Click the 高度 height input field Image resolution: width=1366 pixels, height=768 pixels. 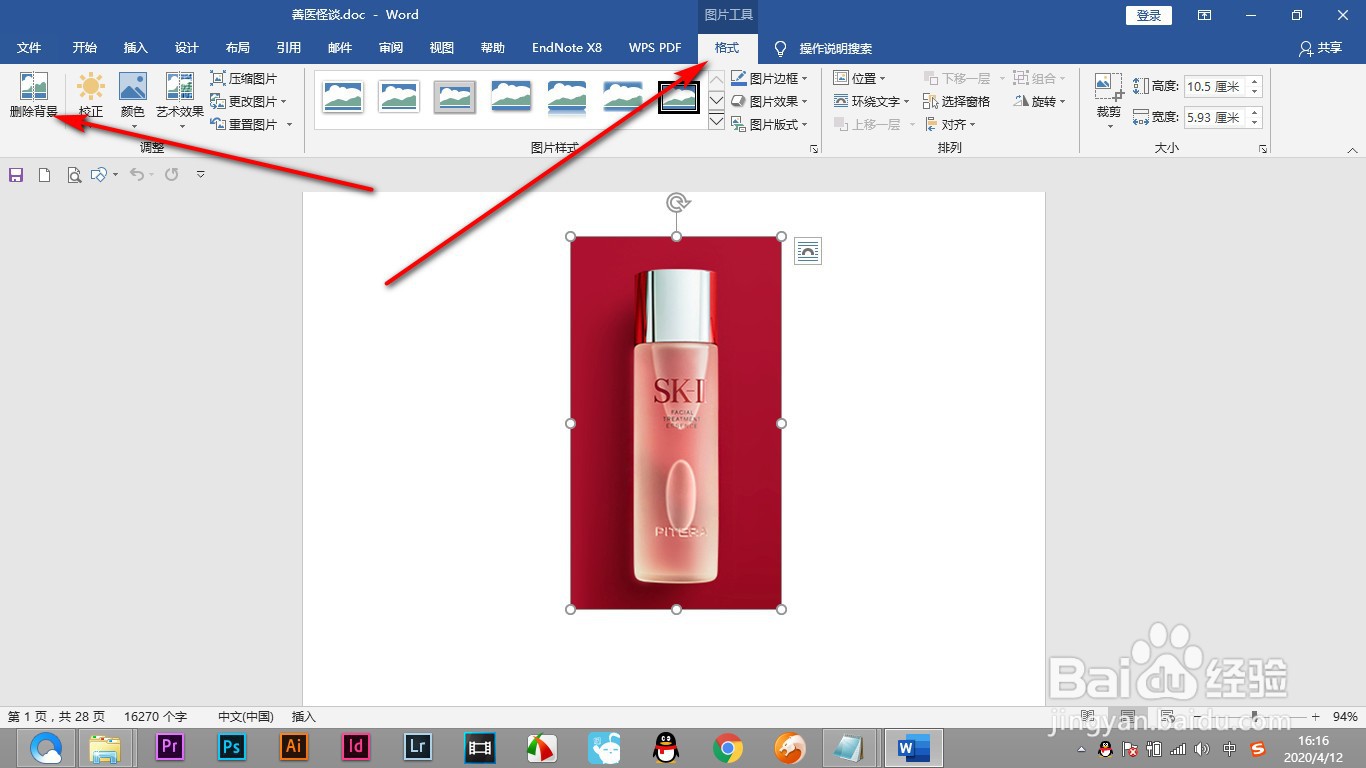click(1215, 87)
